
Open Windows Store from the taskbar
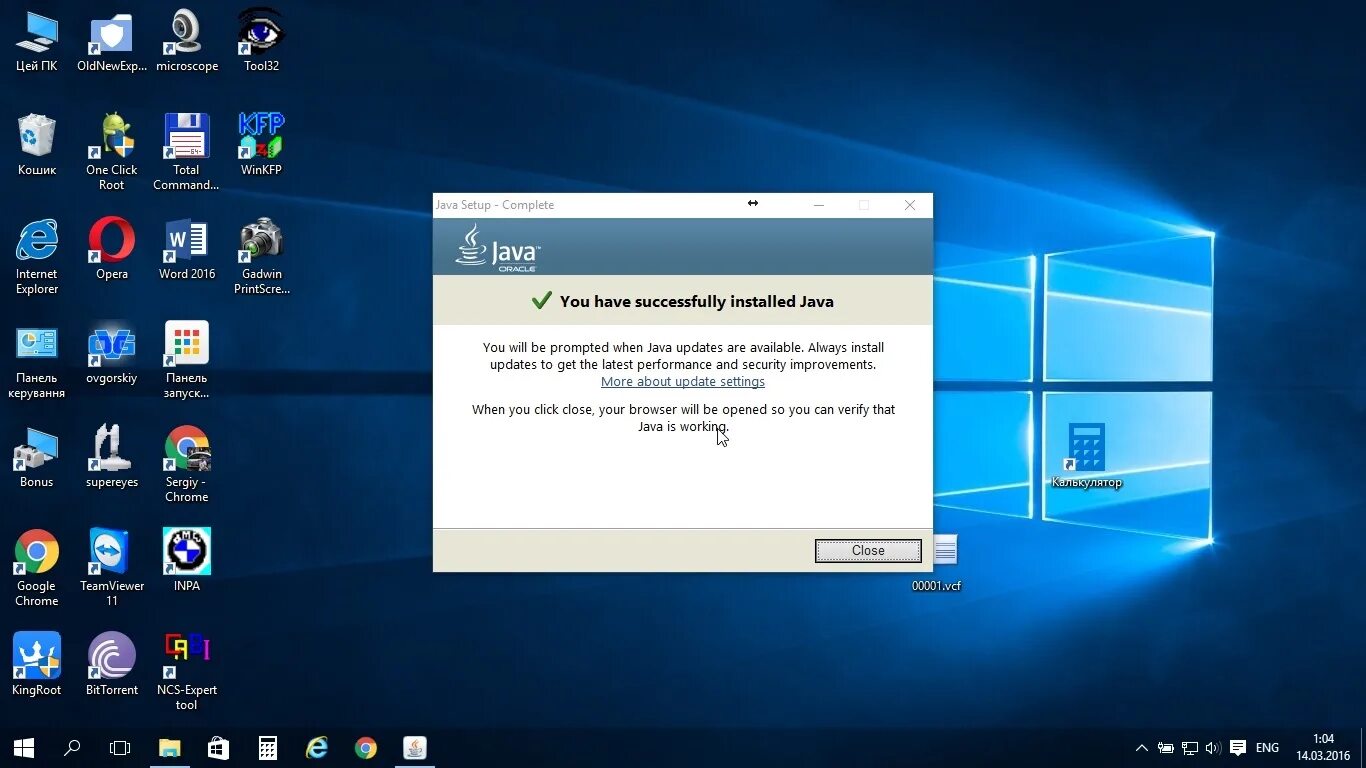tap(218, 748)
